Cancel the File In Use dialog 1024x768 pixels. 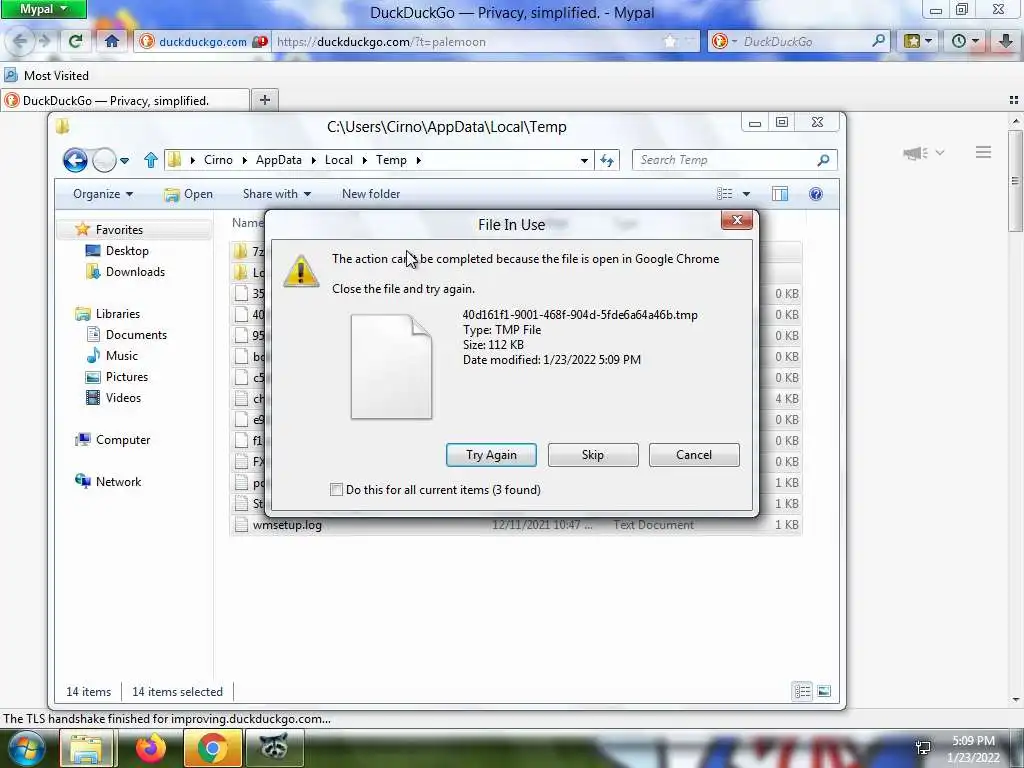[x=694, y=455]
